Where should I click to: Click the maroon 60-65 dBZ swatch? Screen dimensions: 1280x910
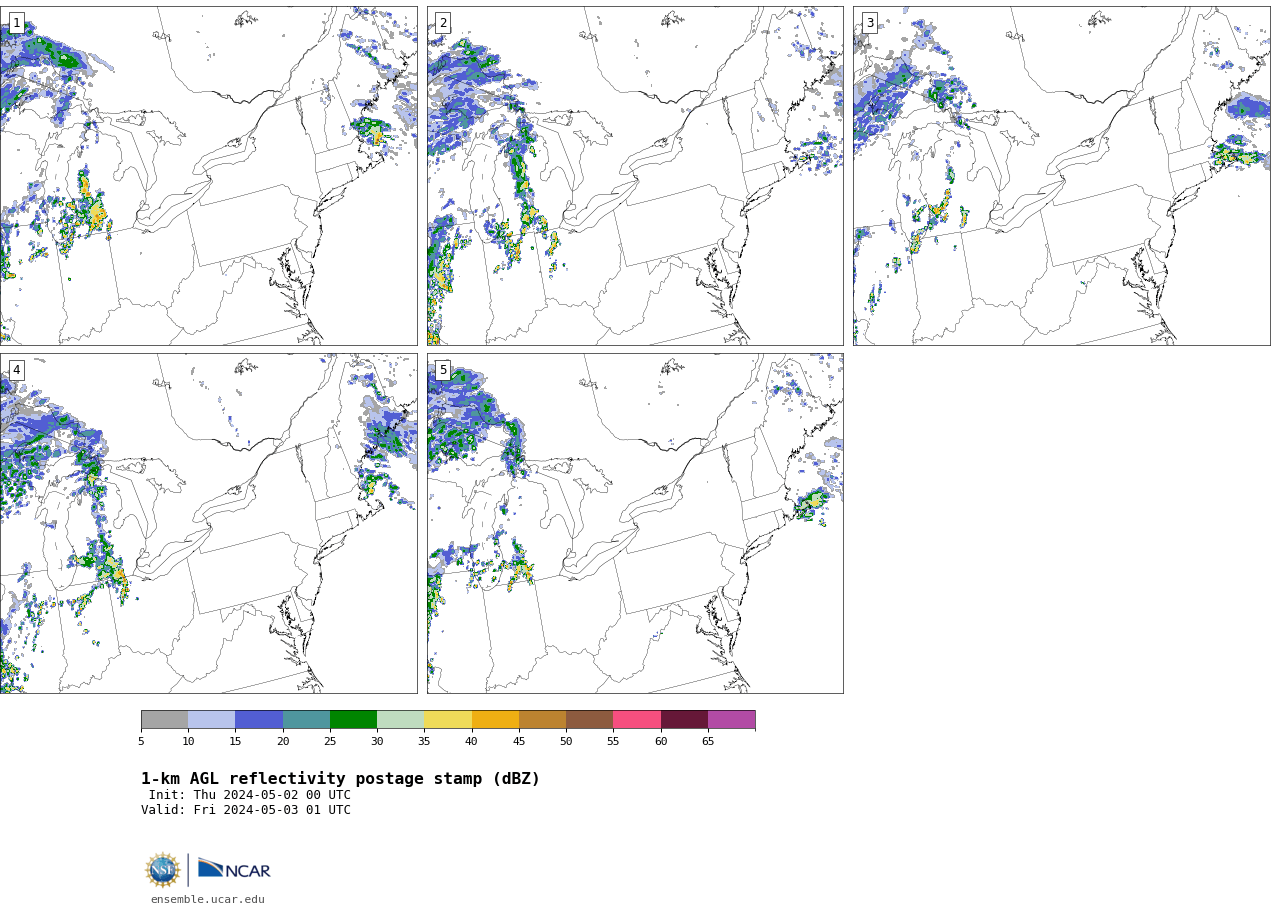(x=684, y=720)
